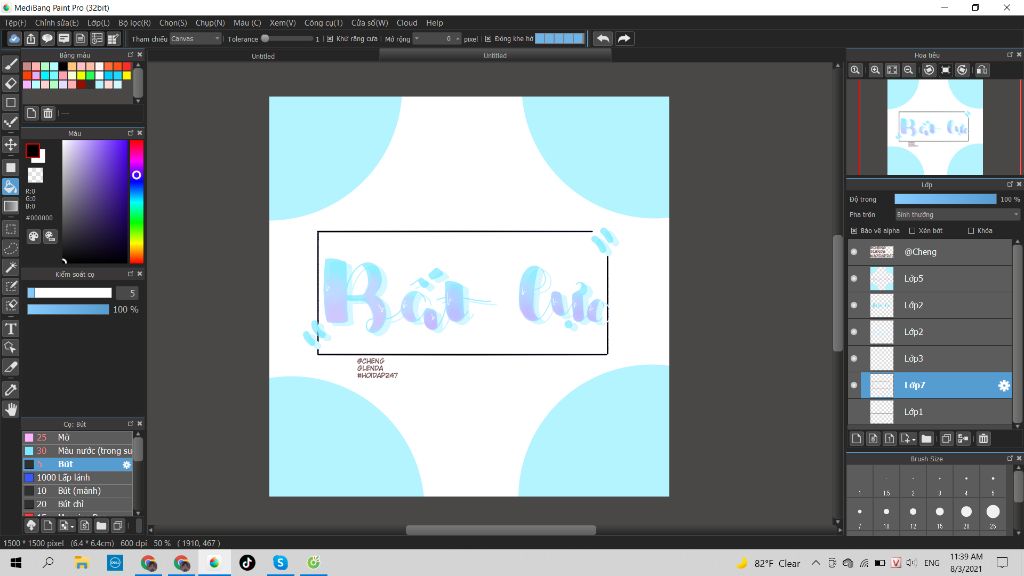Select the Lấp lánh brush
1024x576 pixels.
tap(78, 477)
